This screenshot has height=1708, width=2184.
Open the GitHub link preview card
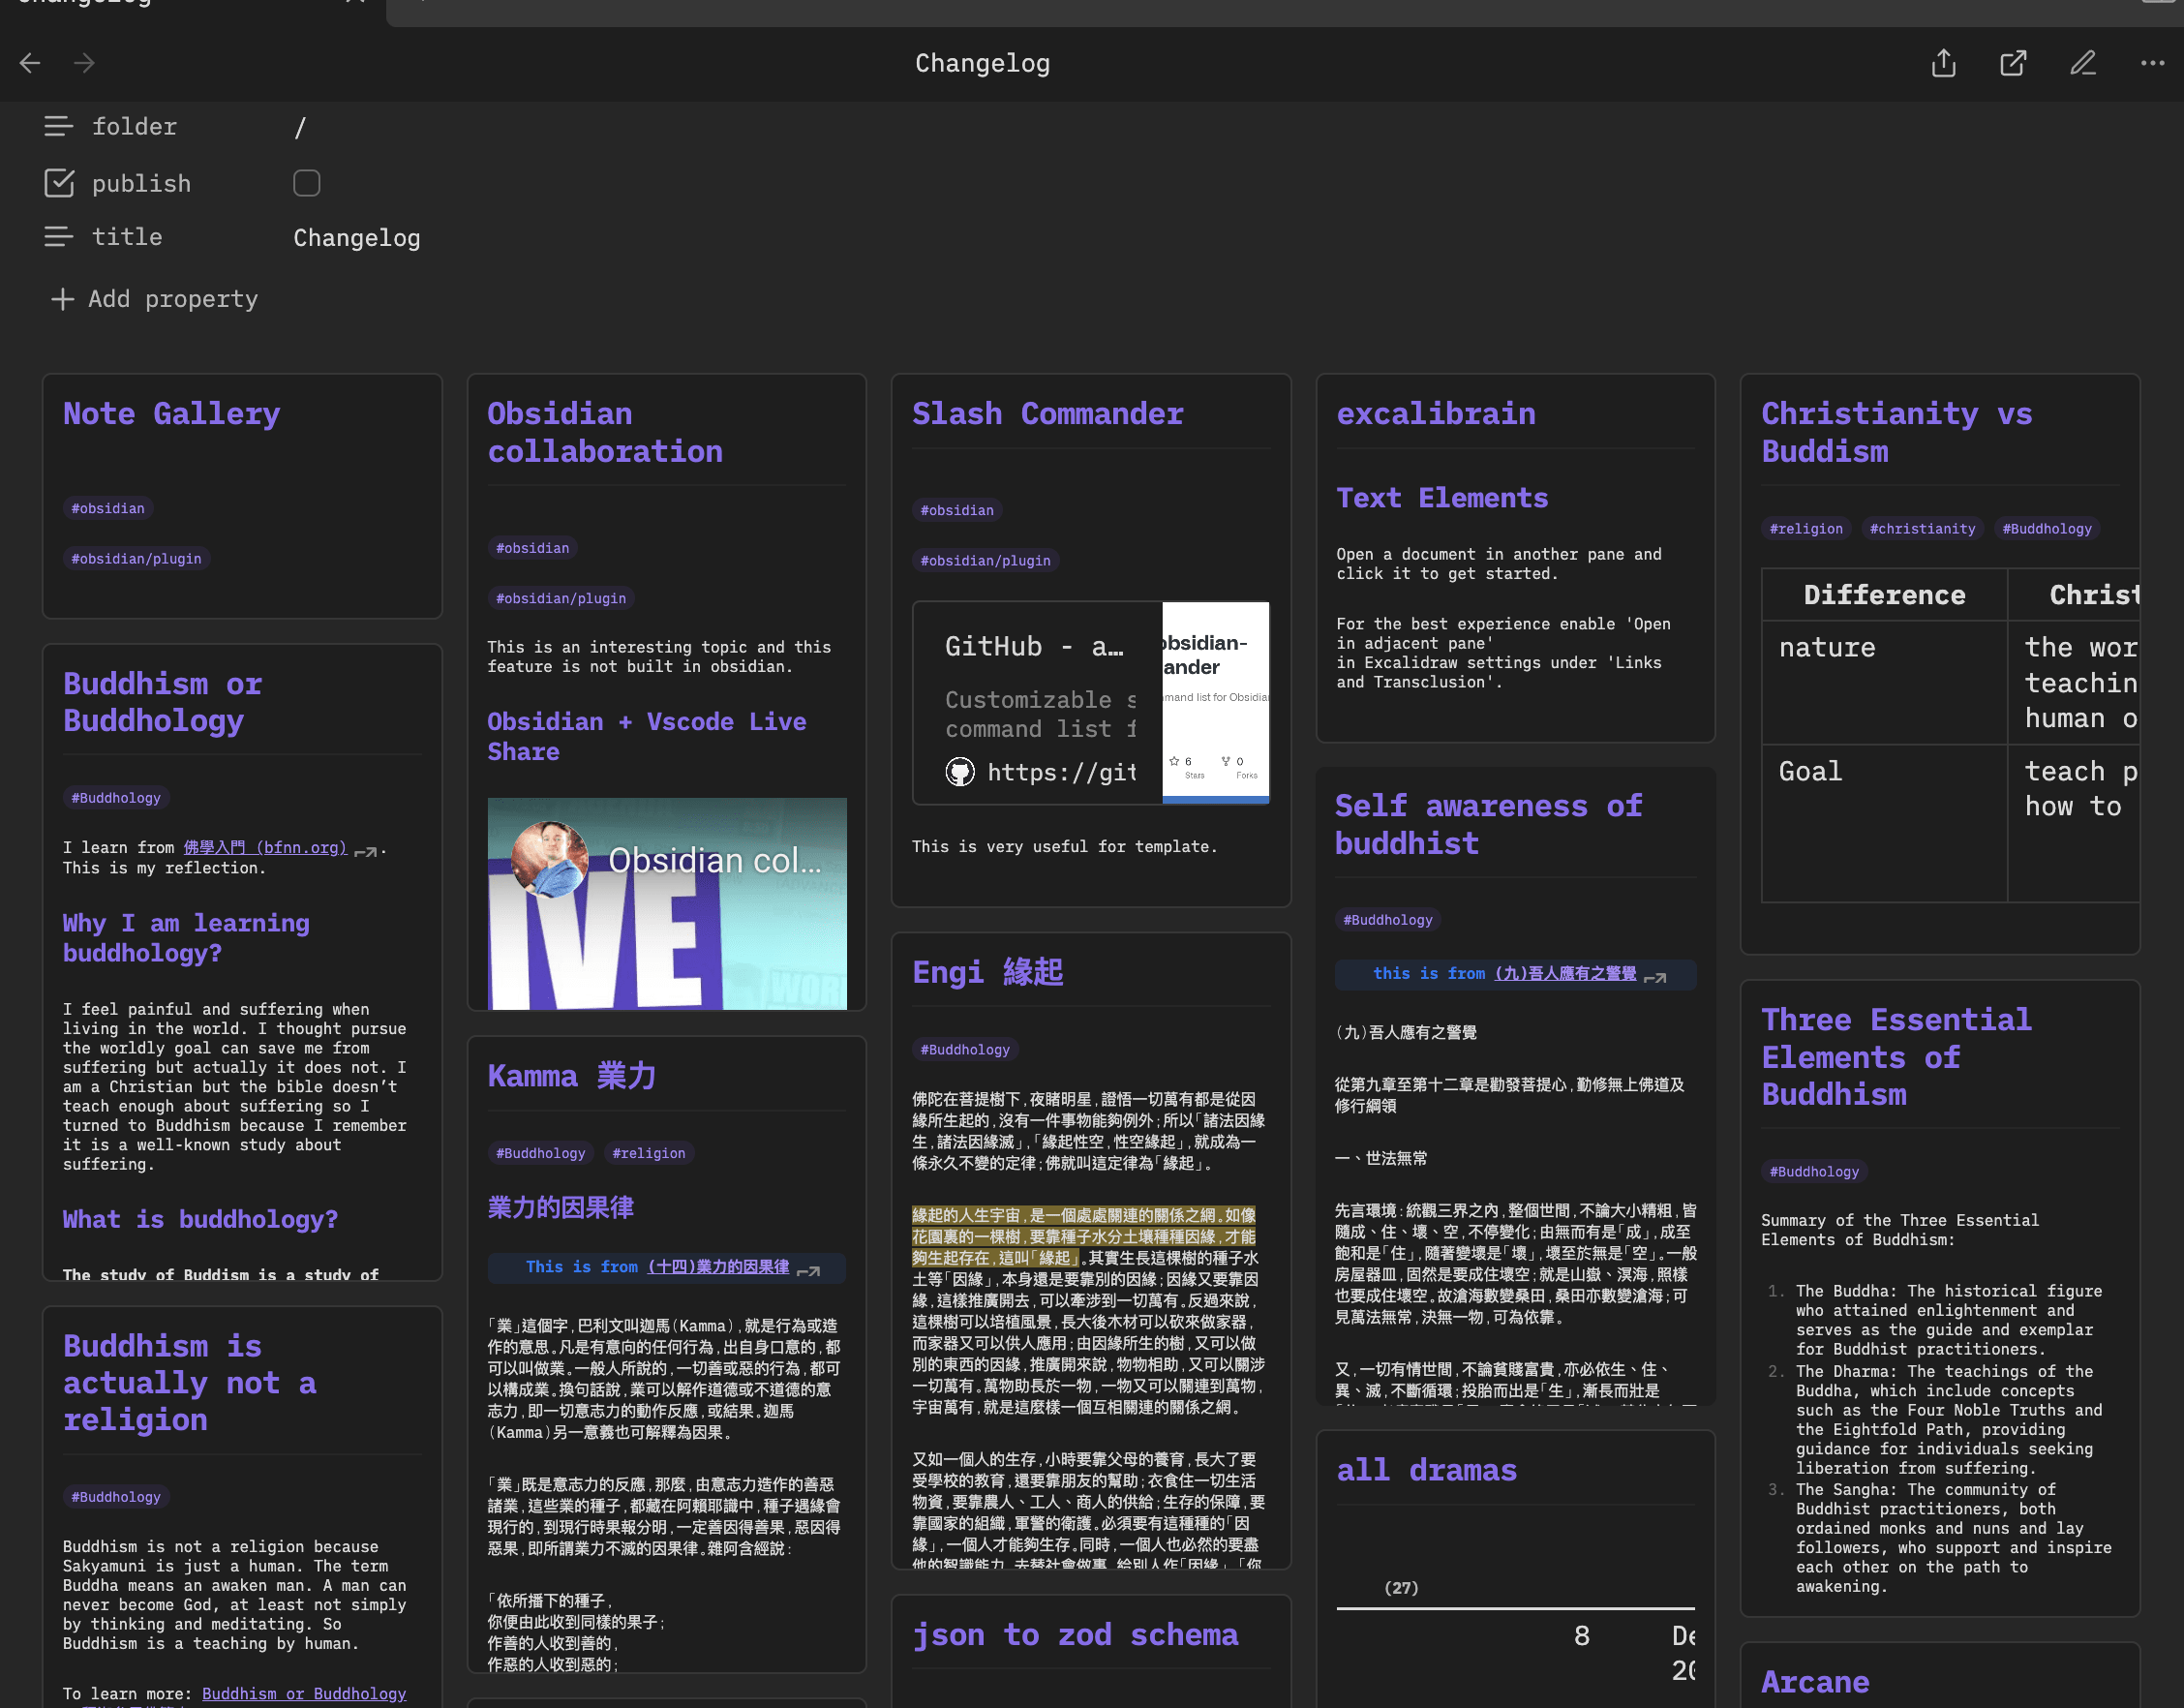pos(1091,703)
